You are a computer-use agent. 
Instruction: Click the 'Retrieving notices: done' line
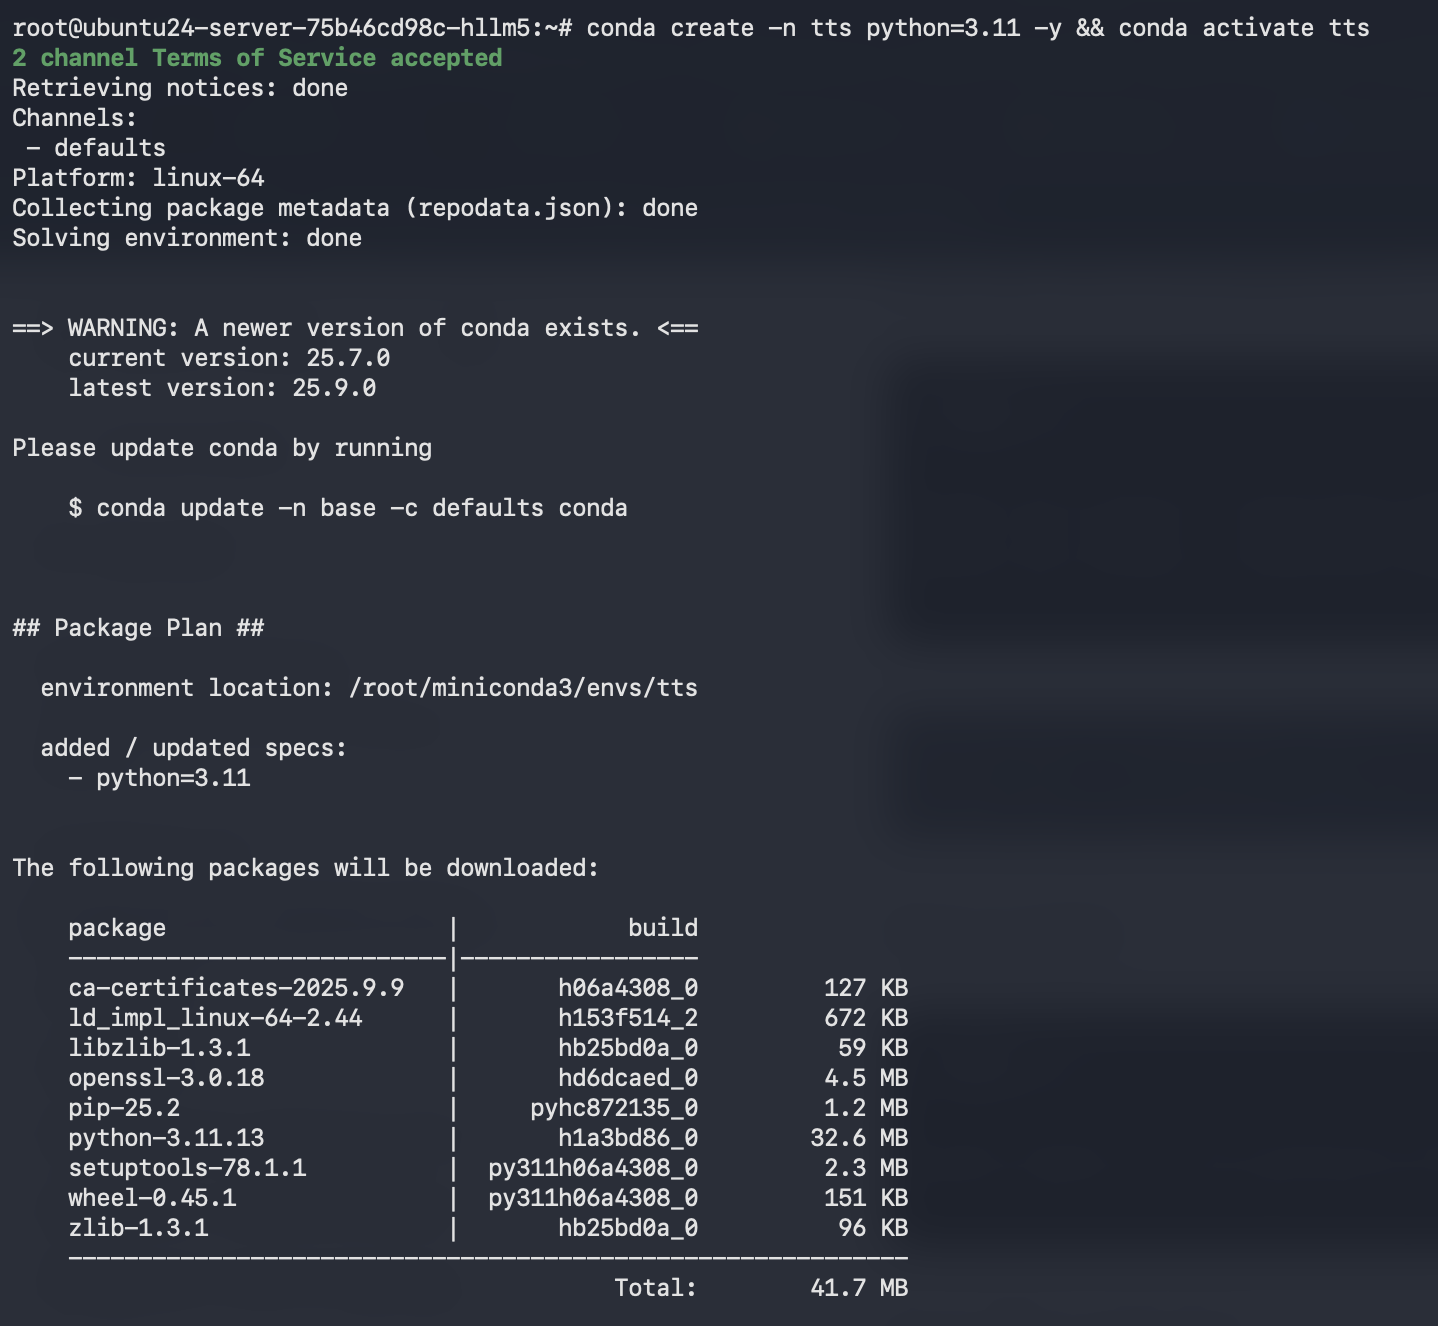[180, 88]
